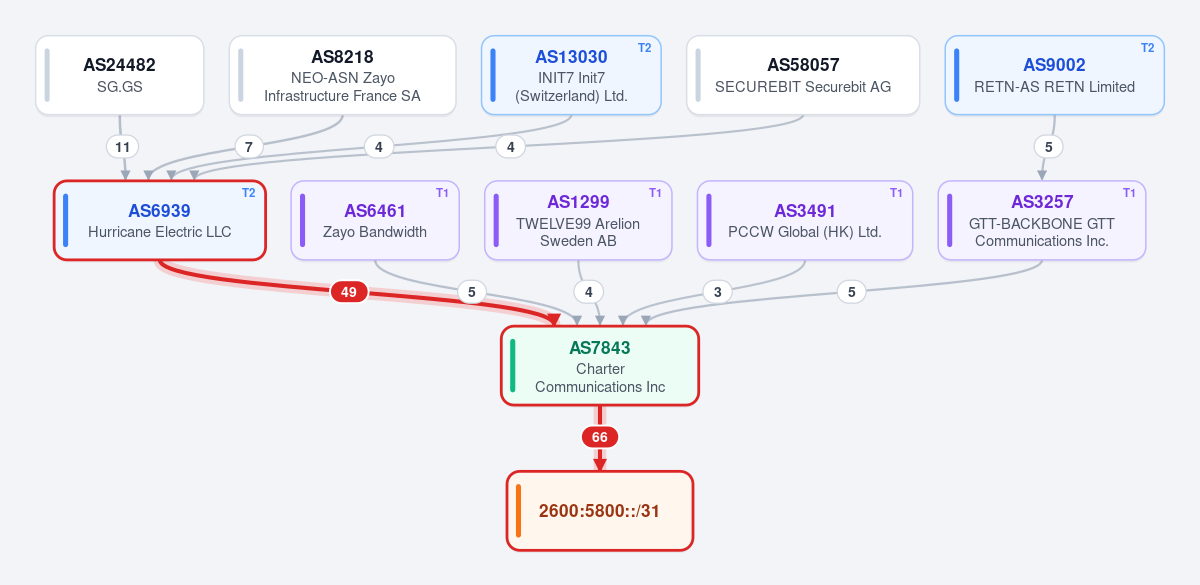Select the AS3491 PCCW Global node

tap(805, 220)
